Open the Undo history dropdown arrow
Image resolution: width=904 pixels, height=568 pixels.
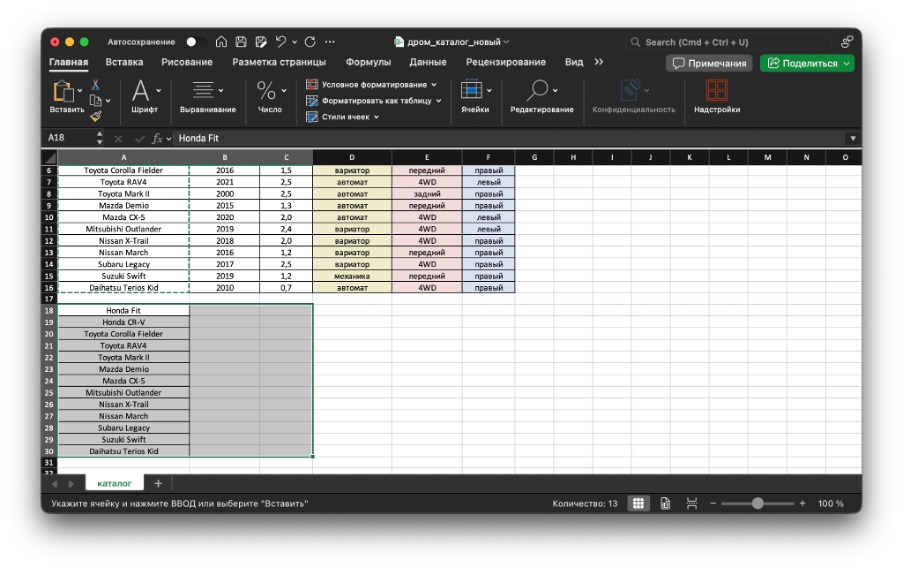(295, 42)
